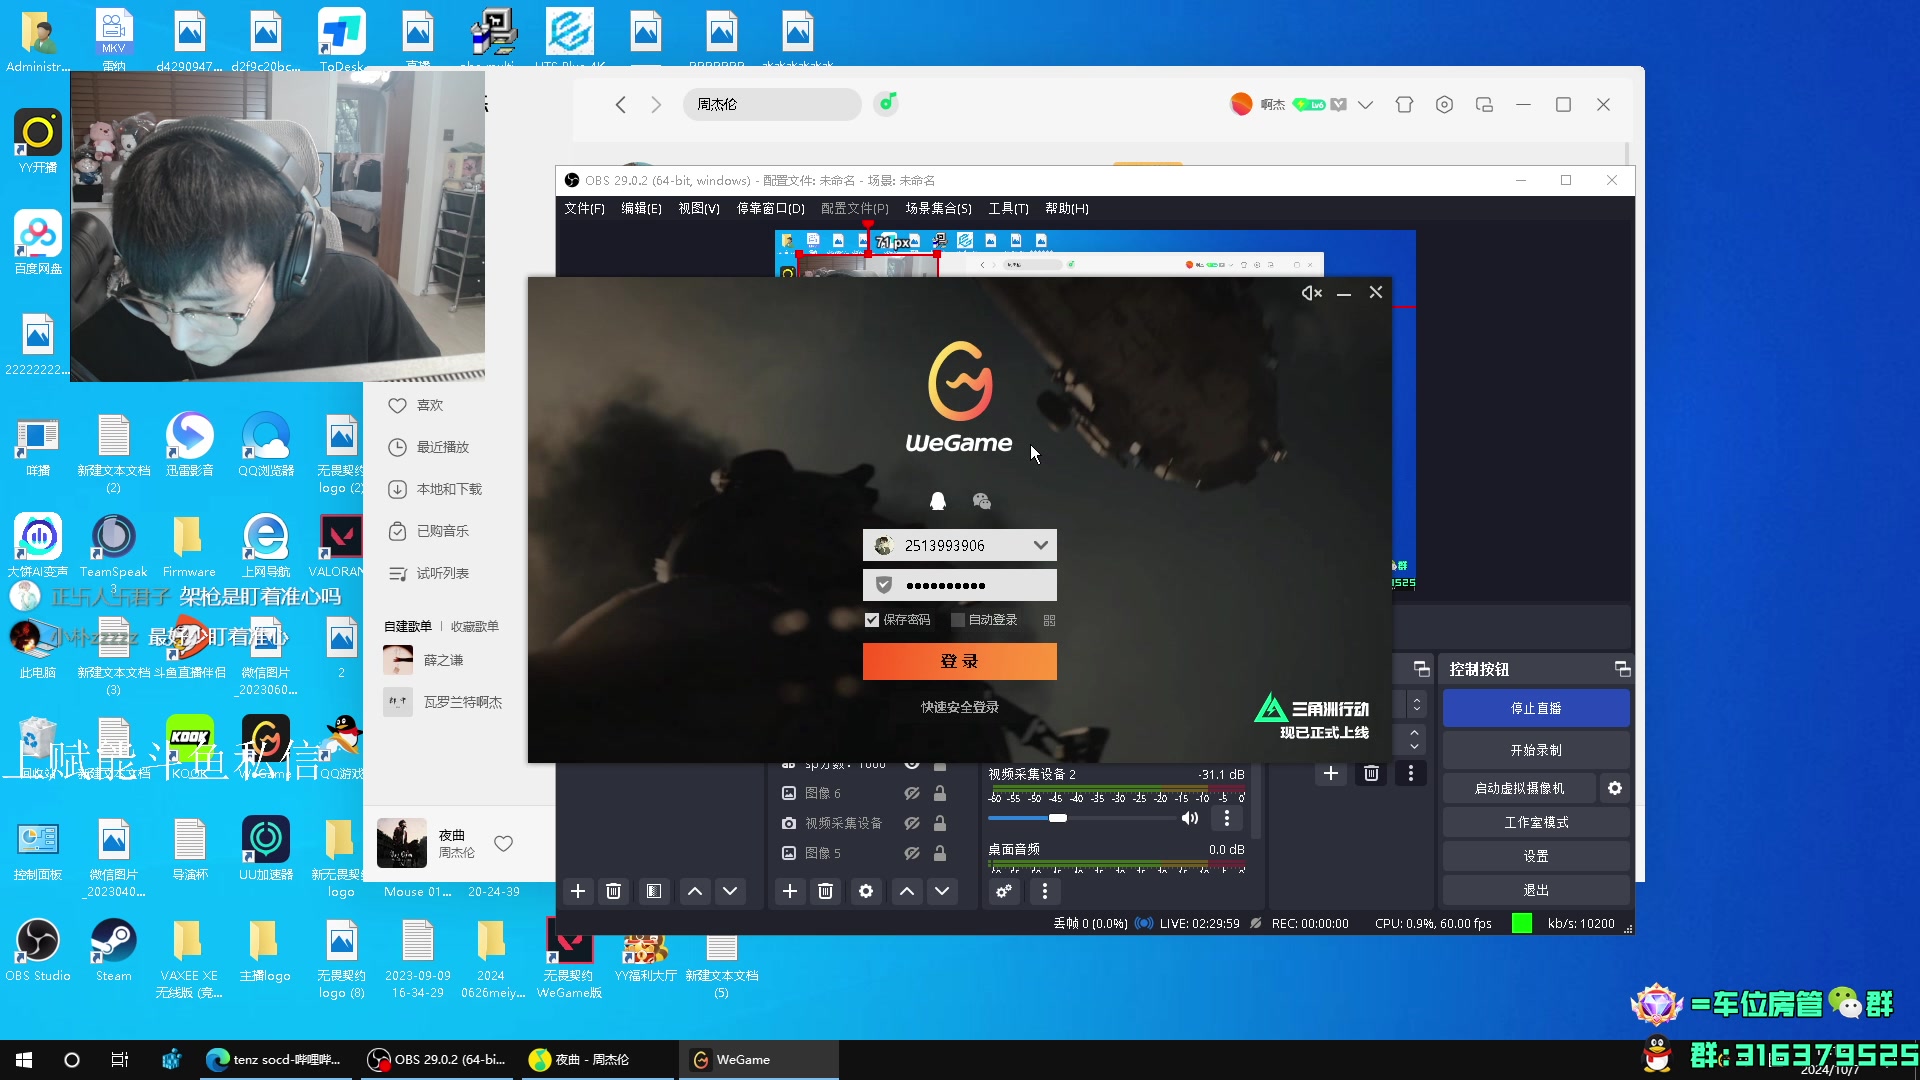Image resolution: width=1920 pixels, height=1080 pixels.
Task: Like the song 夜曲 heart icon
Action: tap(504, 843)
